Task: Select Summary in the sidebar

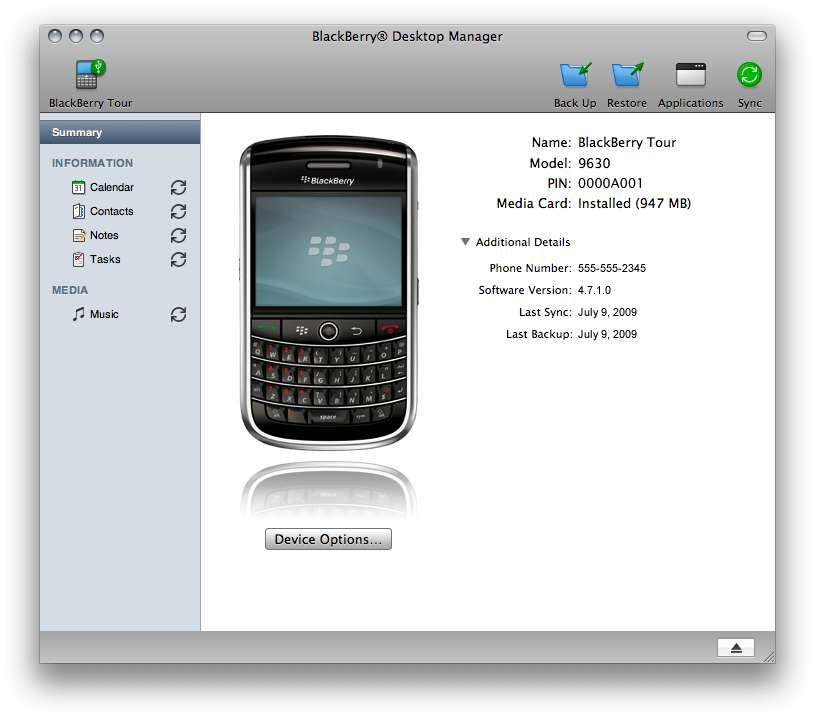Action: point(120,133)
